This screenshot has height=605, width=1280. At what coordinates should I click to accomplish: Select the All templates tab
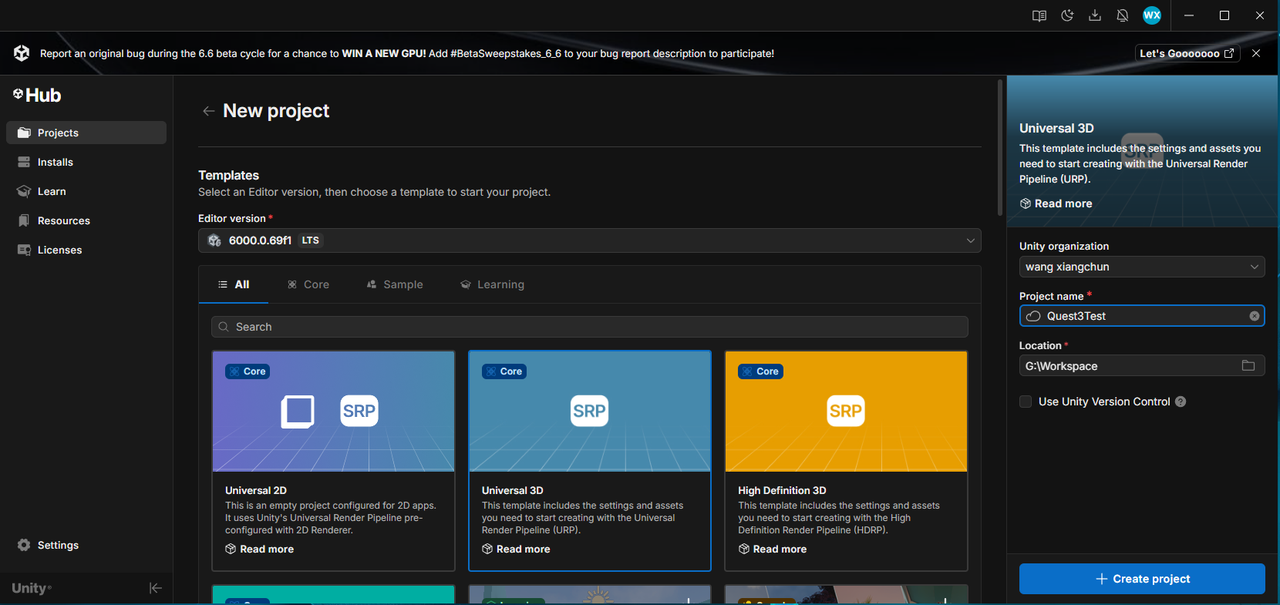click(x=233, y=285)
